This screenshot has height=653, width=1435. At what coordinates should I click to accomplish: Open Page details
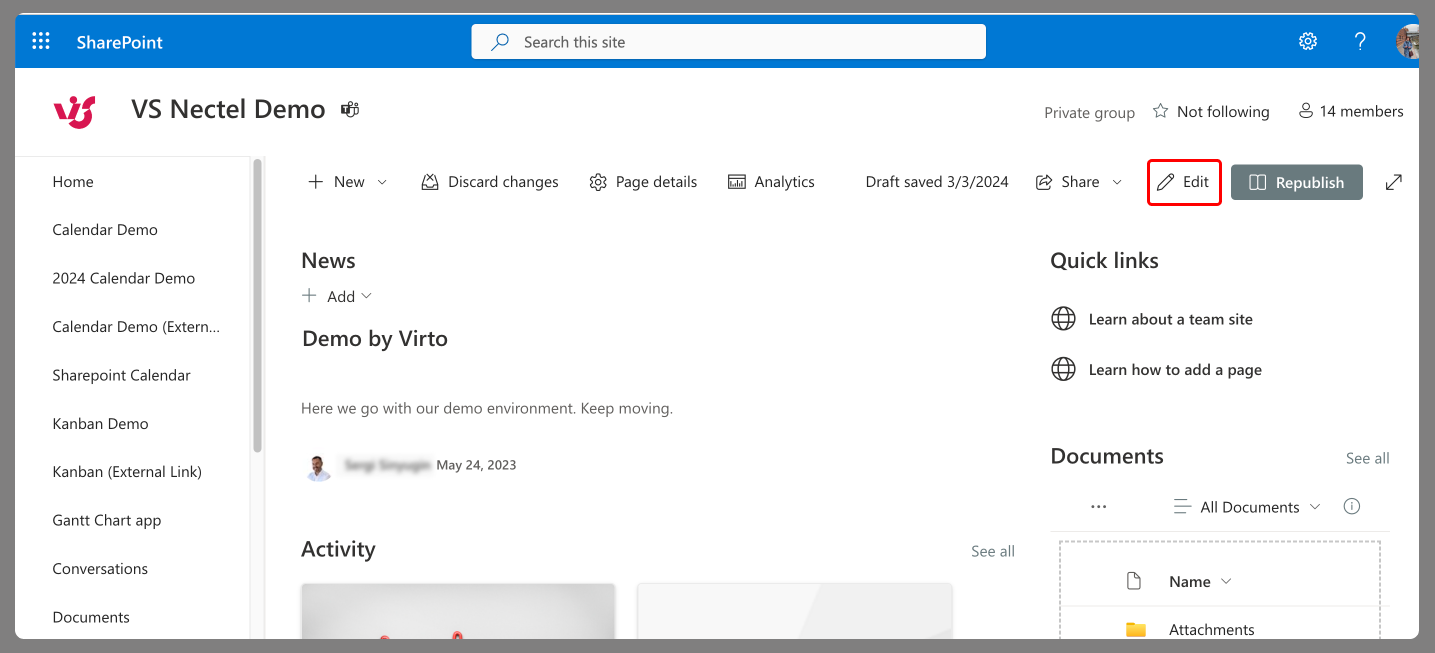(643, 182)
